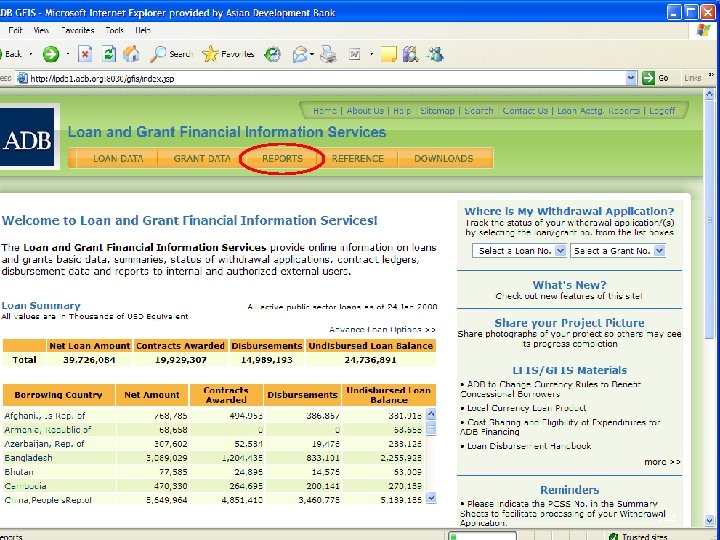The height and width of the screenshot is (540, 720).
Task: Open the Mail envelope toolbar icon
Action: pyautogui.click(x=300, y=55)
